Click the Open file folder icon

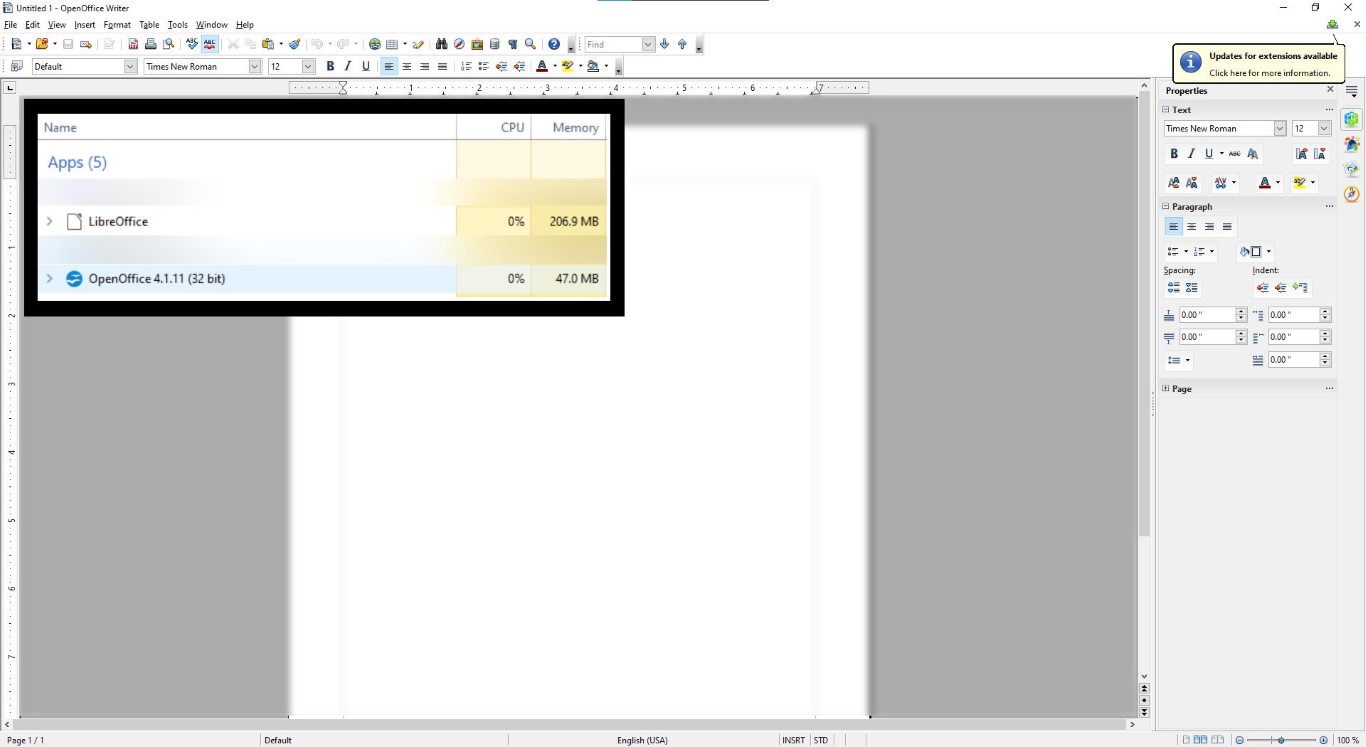[x=41, y=44]
